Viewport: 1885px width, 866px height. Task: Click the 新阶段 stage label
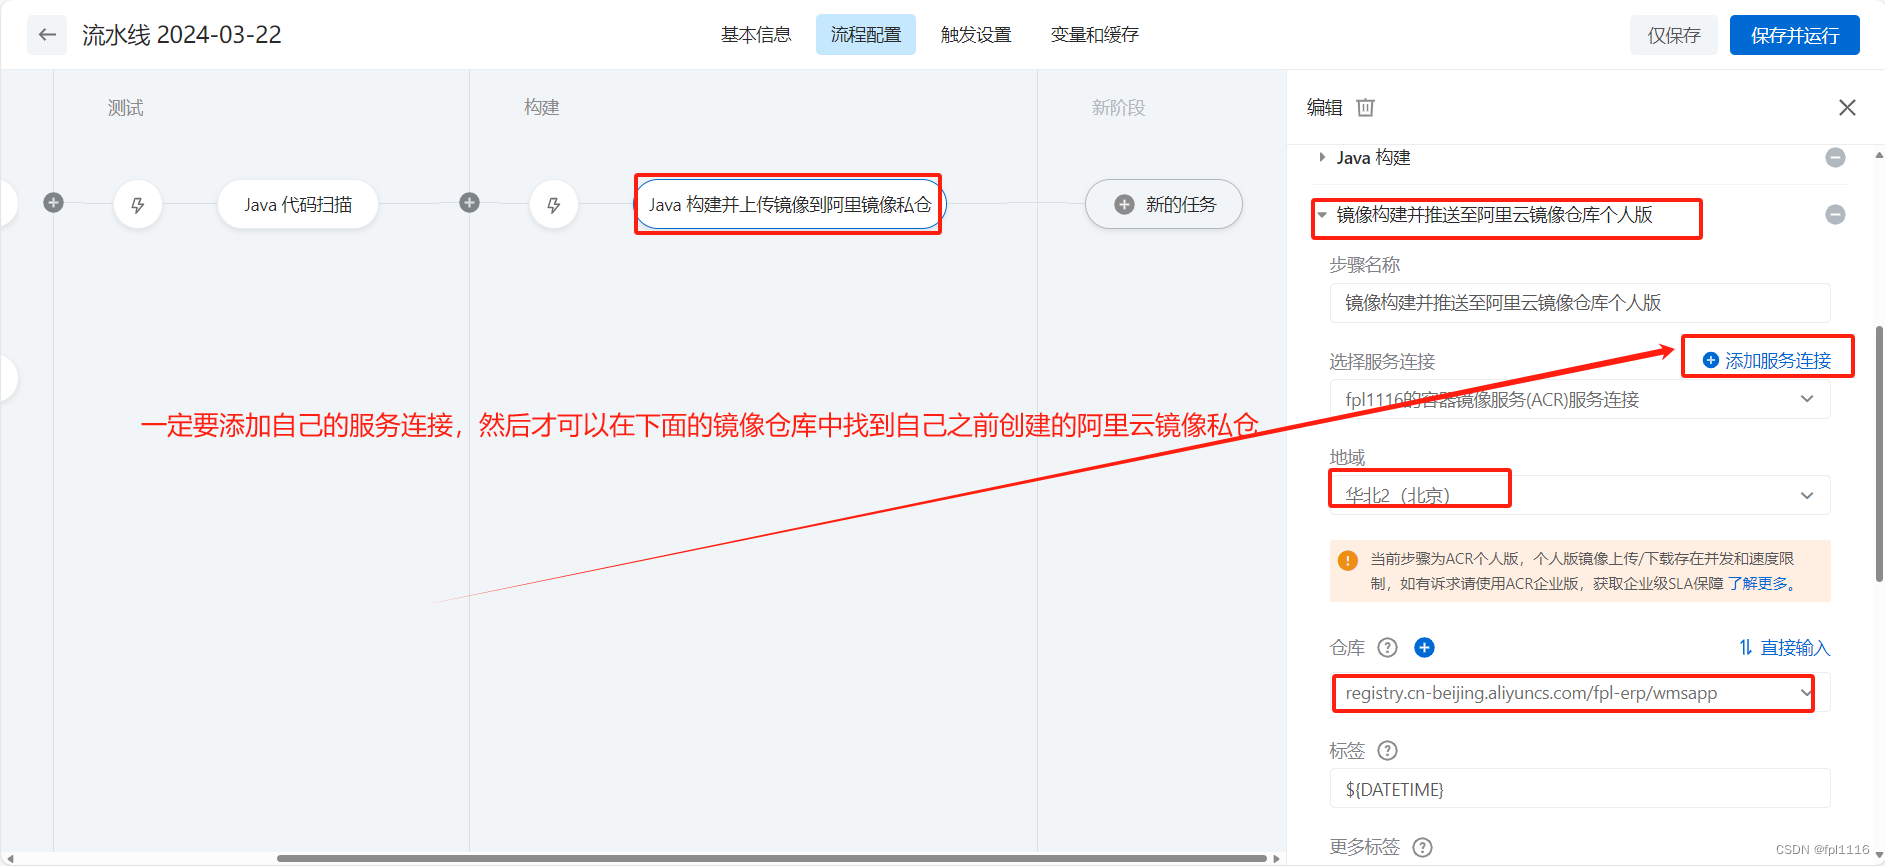pos(1118,107)
